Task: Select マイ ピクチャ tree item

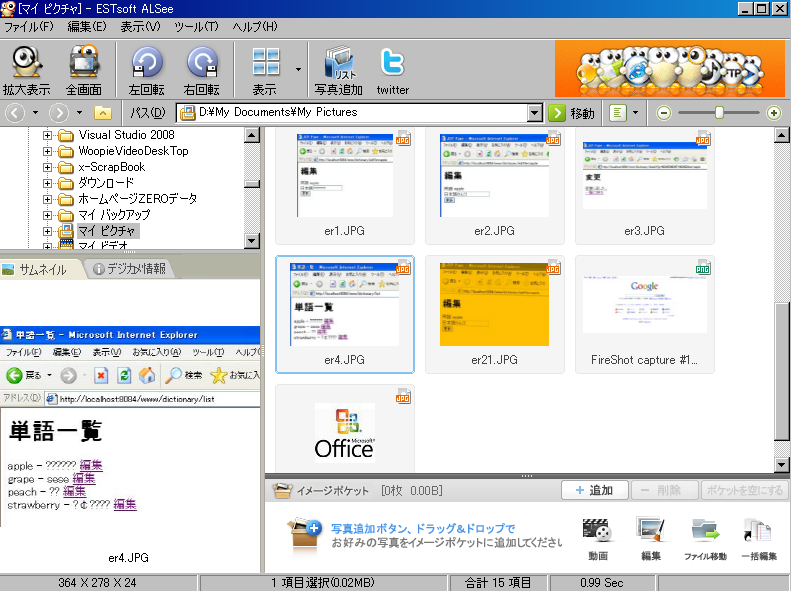Action: coord(107,231)
